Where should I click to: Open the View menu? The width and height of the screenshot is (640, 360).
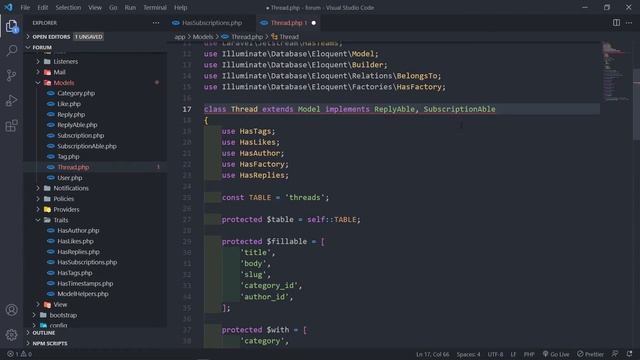pyautogui.click(x=95, y=8)
